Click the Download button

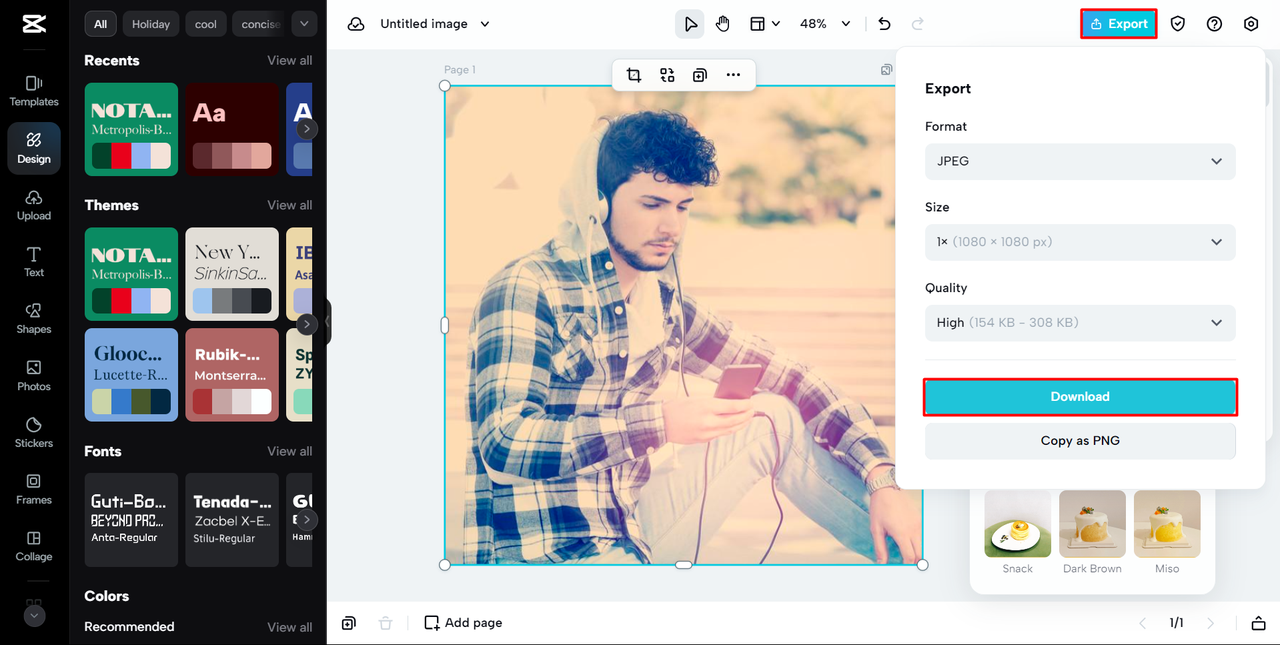pos(1080,397)
